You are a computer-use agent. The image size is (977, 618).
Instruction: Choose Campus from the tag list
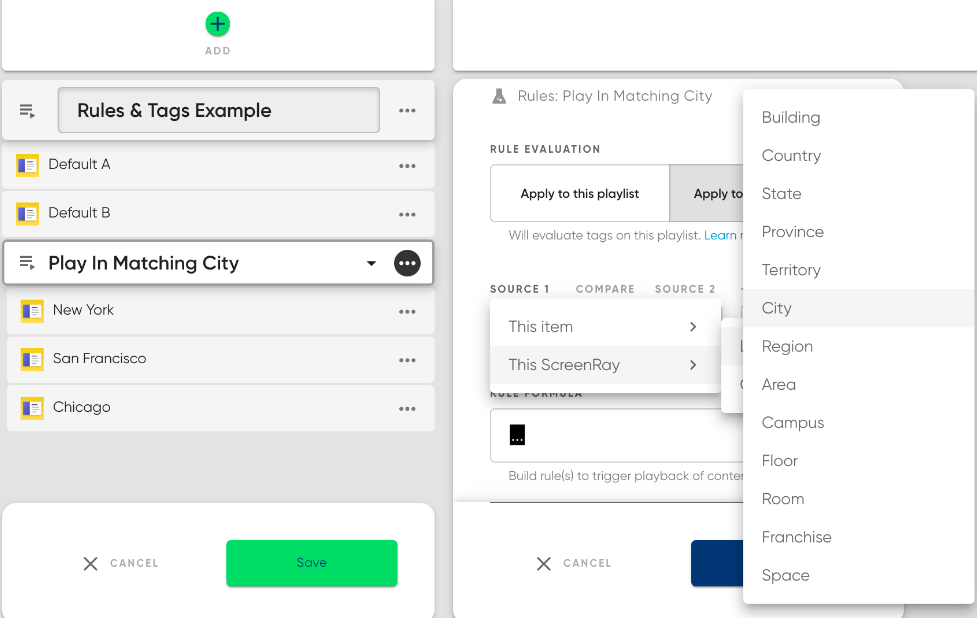click(859, 422)
